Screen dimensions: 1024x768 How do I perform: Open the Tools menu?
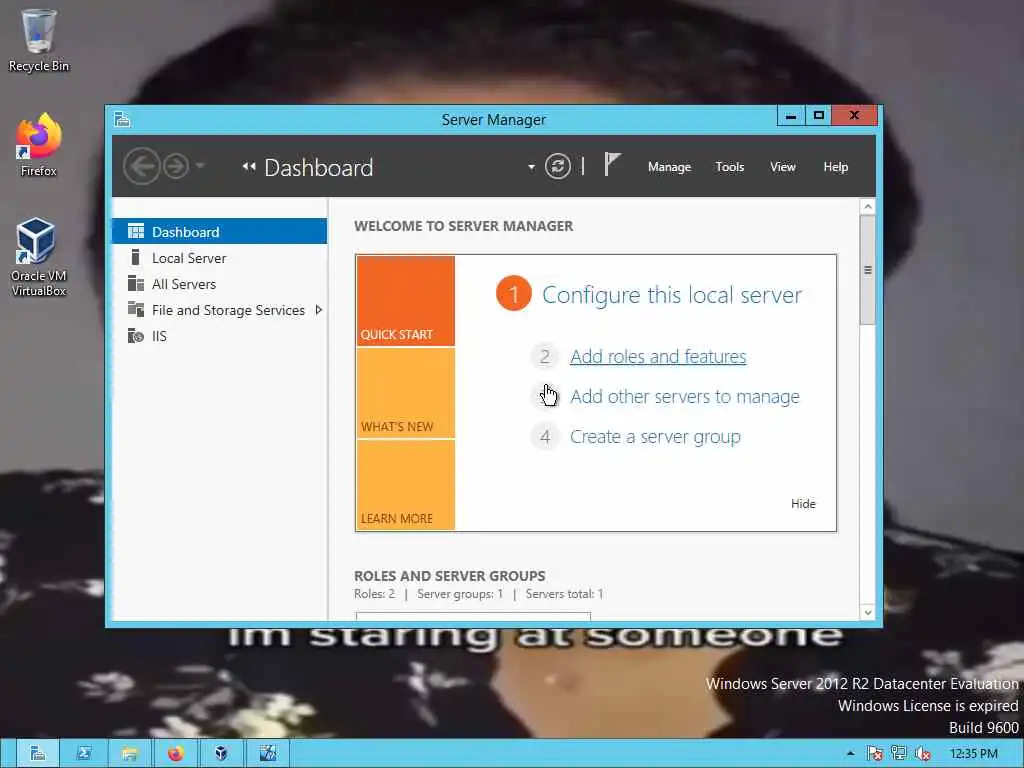729,167
